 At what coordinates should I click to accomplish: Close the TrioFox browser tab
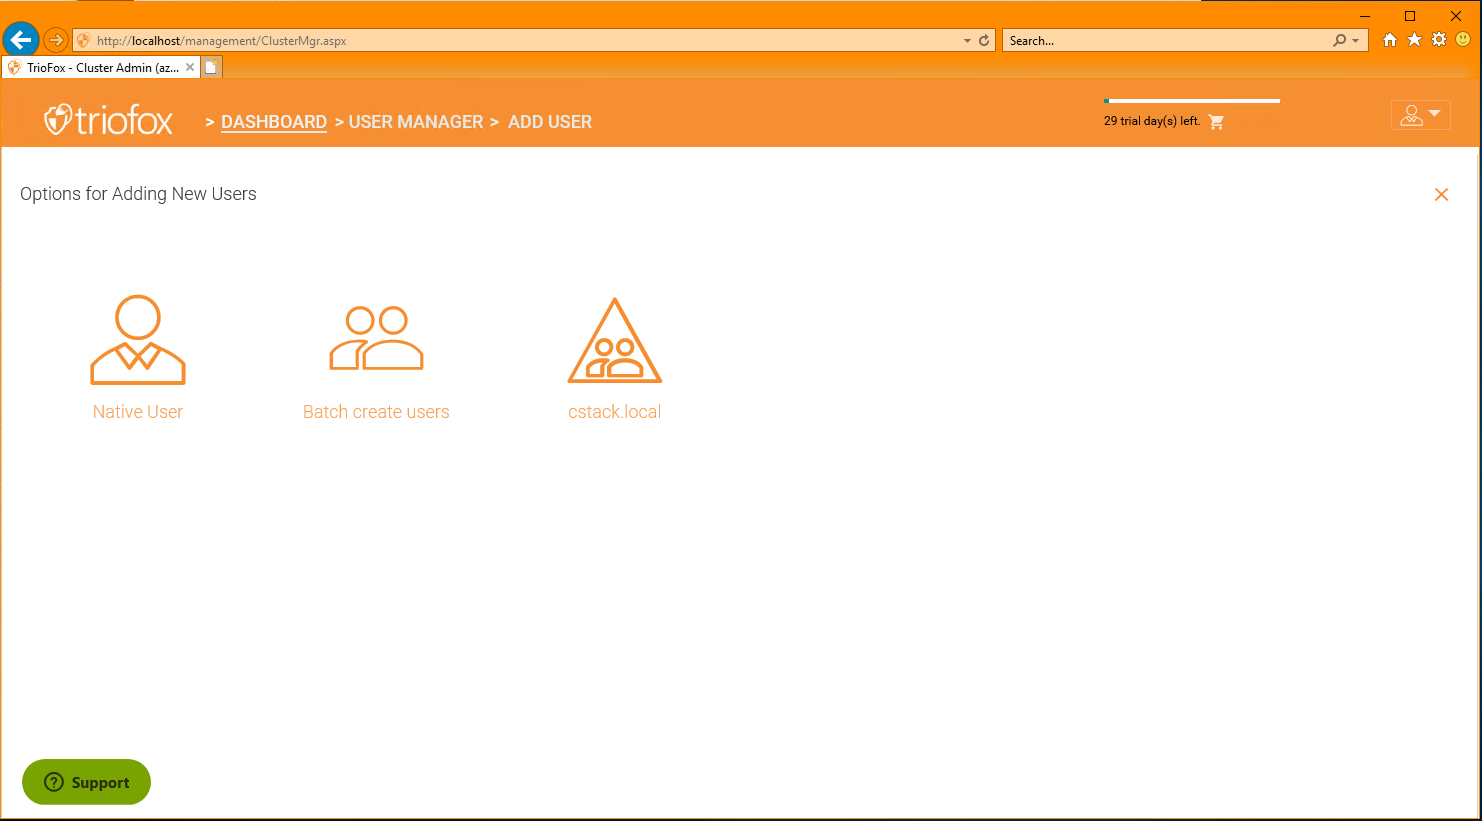click(190, 67)
